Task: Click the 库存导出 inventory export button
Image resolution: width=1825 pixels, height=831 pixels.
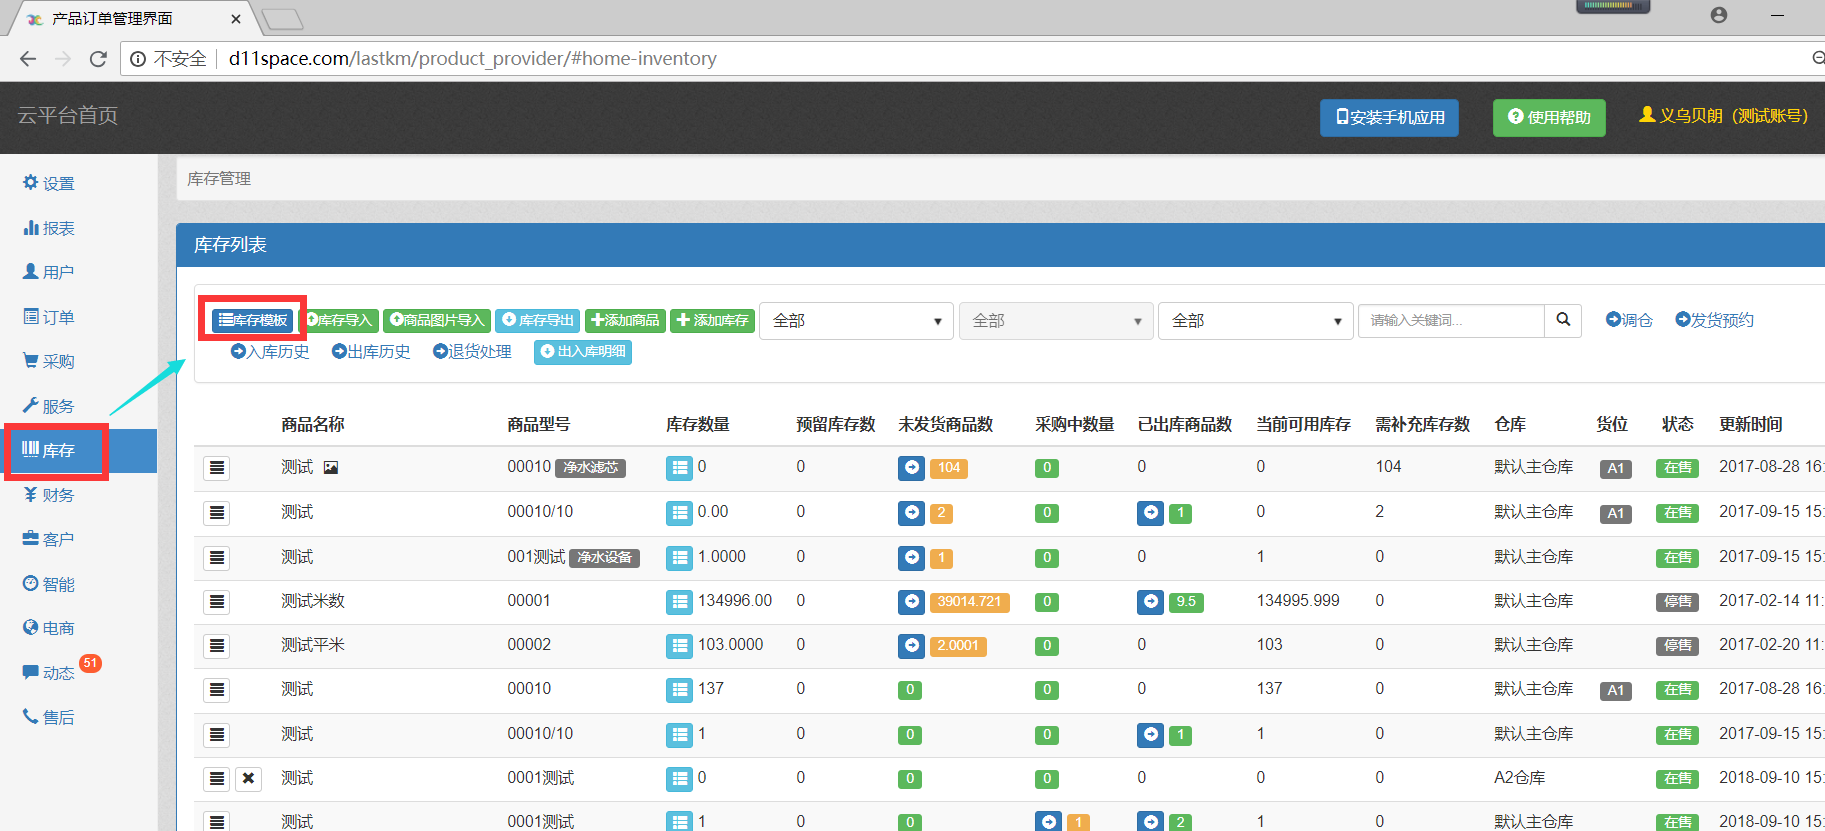Action: pos(538,320)
